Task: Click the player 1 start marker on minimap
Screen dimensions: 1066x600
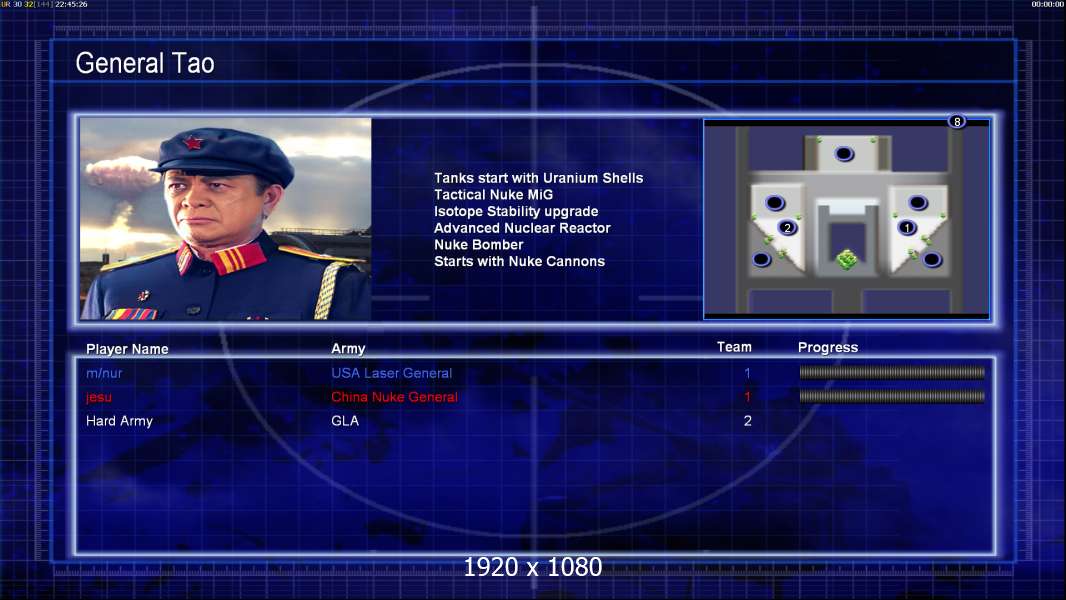Action: [x=907, y=228]
